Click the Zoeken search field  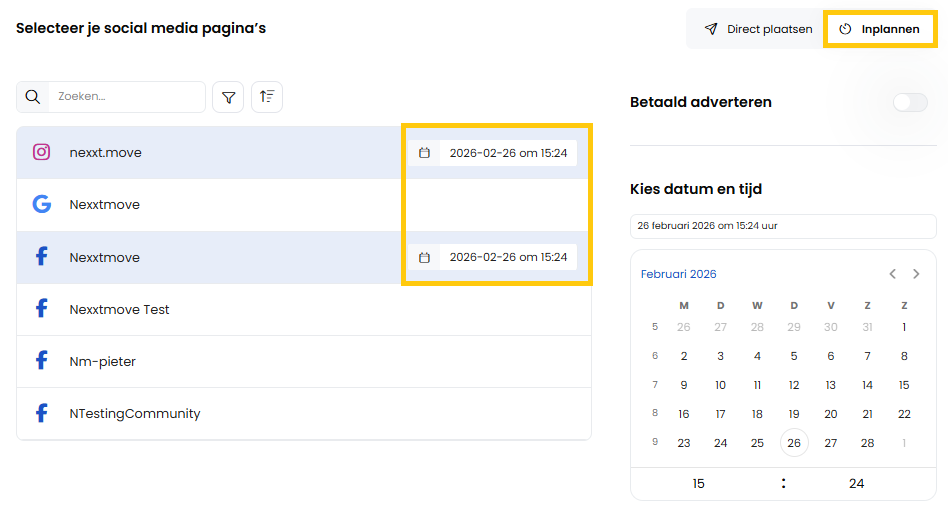[x=126, y=97]
